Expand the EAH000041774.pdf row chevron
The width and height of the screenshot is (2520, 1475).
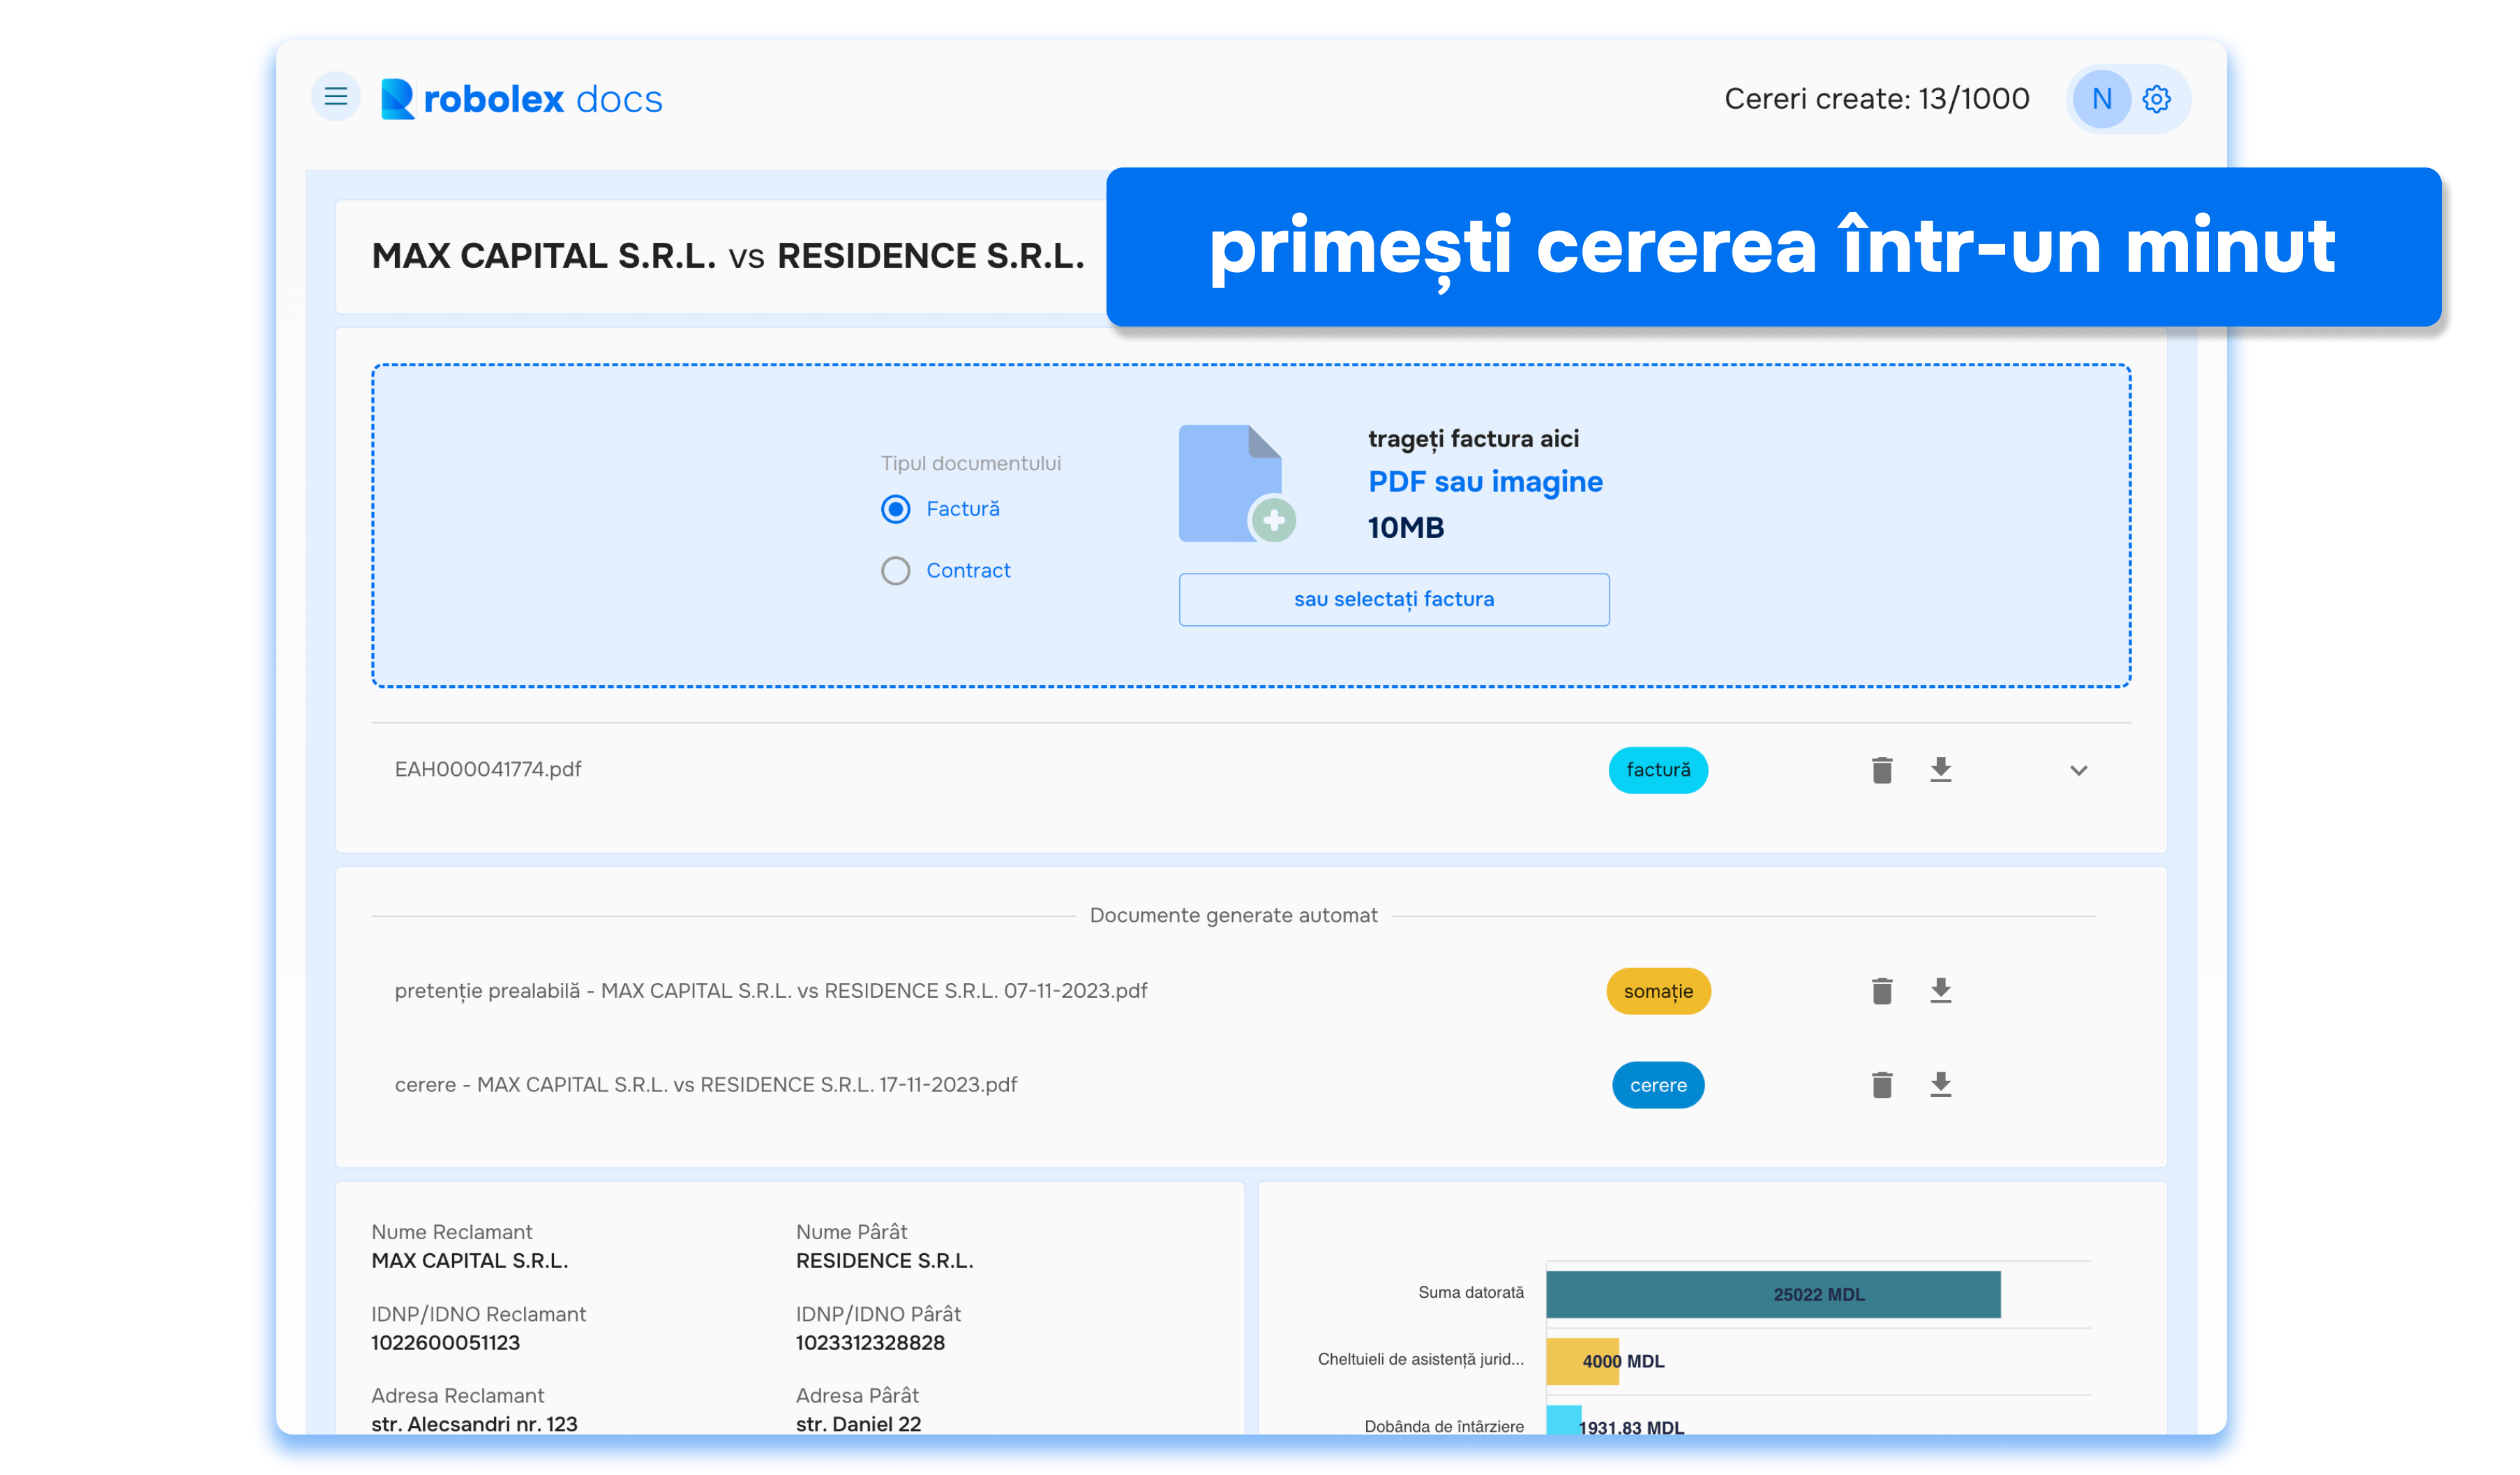tap(2079, 771)
